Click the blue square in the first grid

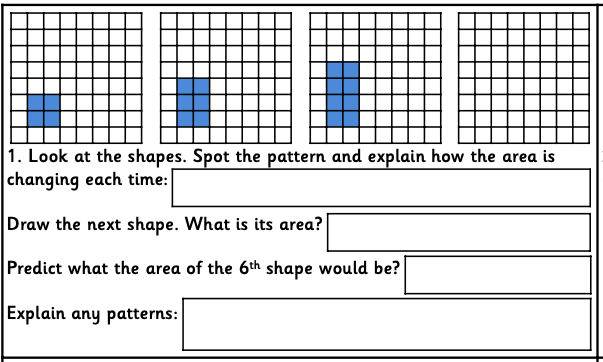[43, 111]
